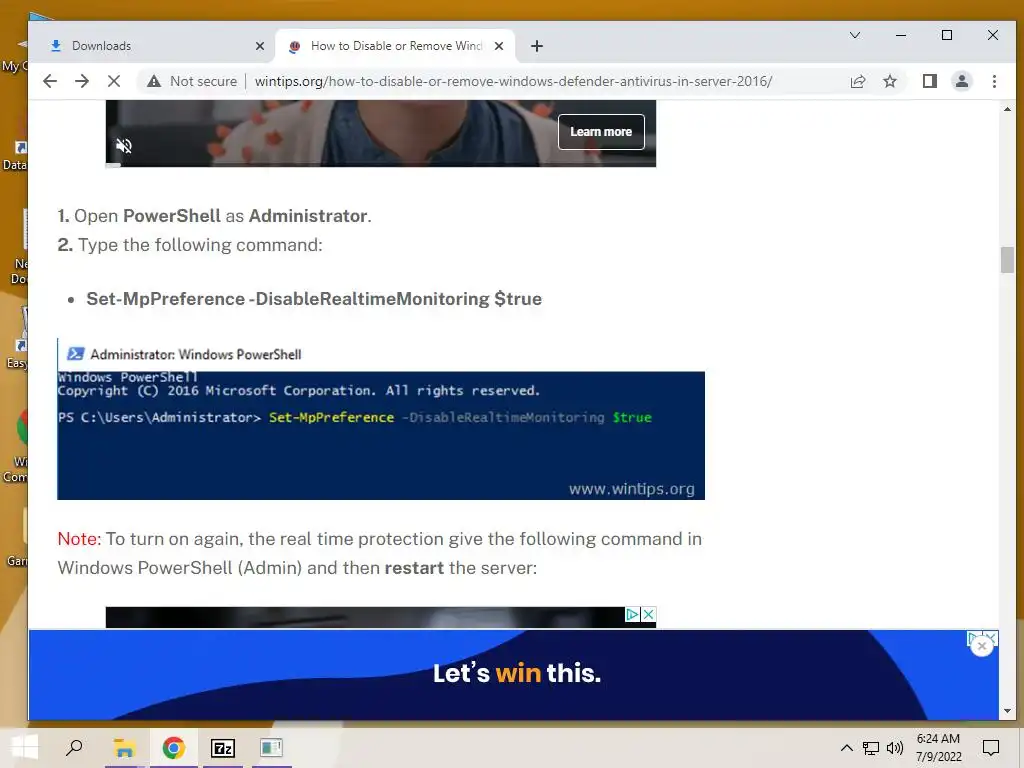Screen dimensions: 1024x768
Task: Open the Action Center notifications
Action: point(991,748)
